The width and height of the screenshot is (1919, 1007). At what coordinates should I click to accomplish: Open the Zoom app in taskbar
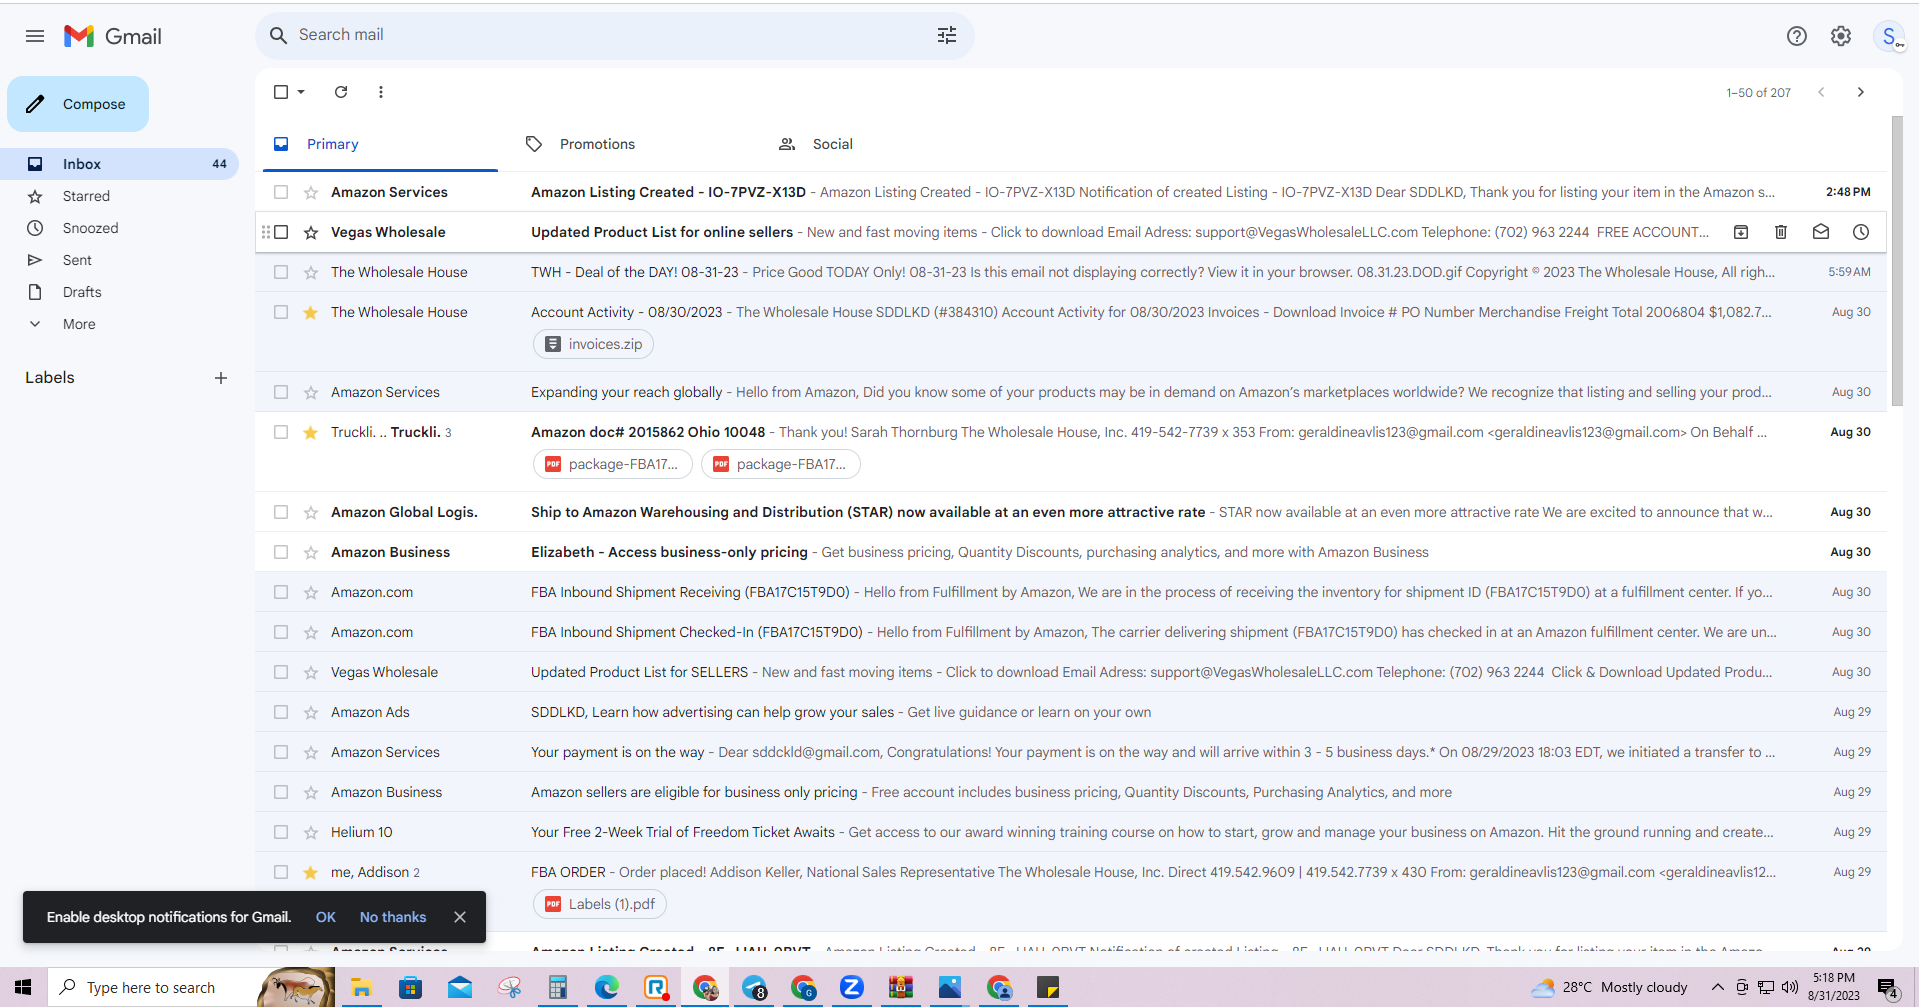click(852, 988)
